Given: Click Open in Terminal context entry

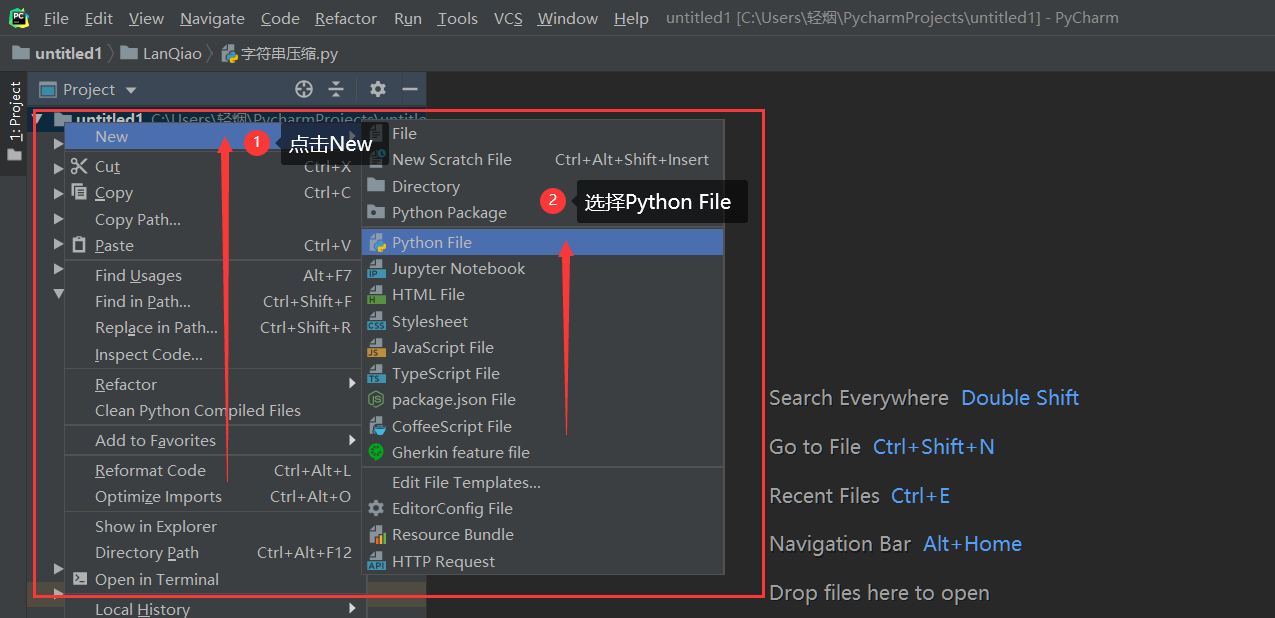Looking at the screenshot, I should point(156,579).
